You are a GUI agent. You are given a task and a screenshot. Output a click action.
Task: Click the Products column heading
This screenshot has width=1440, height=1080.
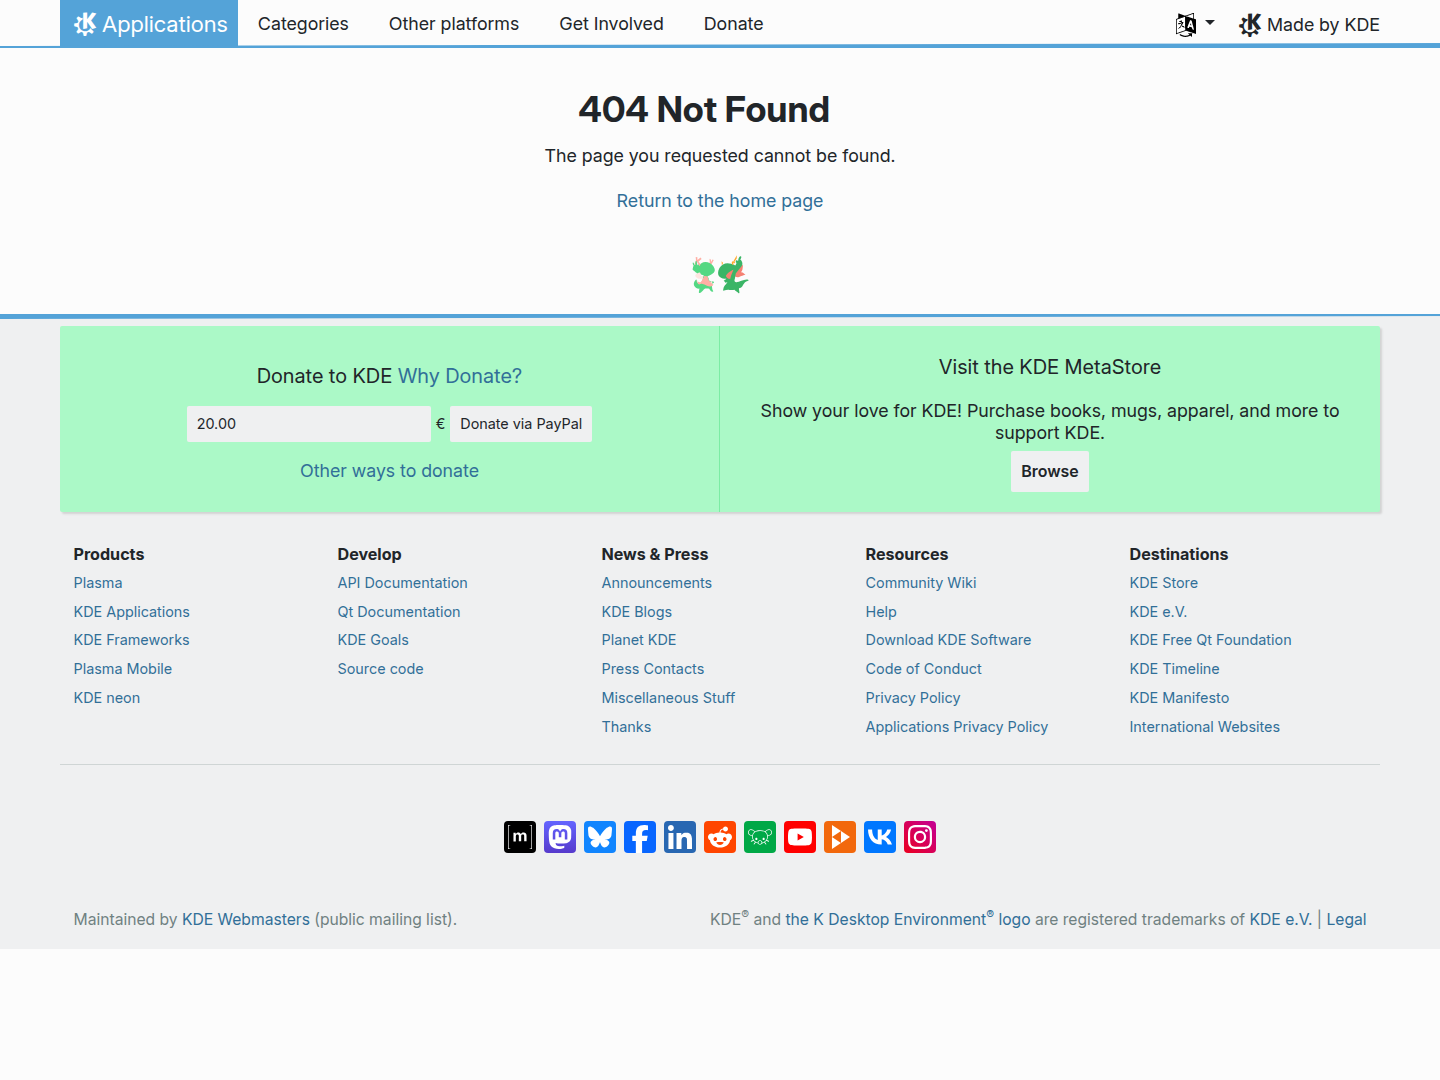109,554
